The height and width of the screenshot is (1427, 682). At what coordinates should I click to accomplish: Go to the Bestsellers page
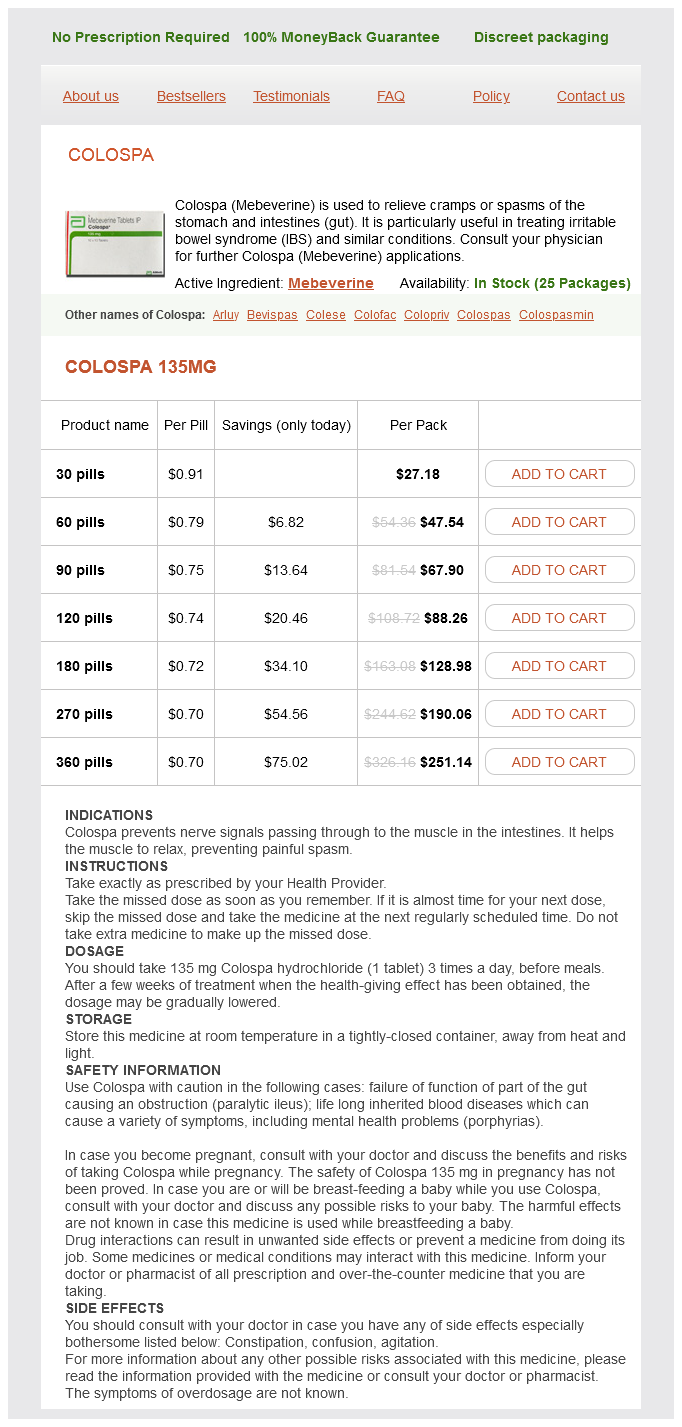click(x=191, y=96)
